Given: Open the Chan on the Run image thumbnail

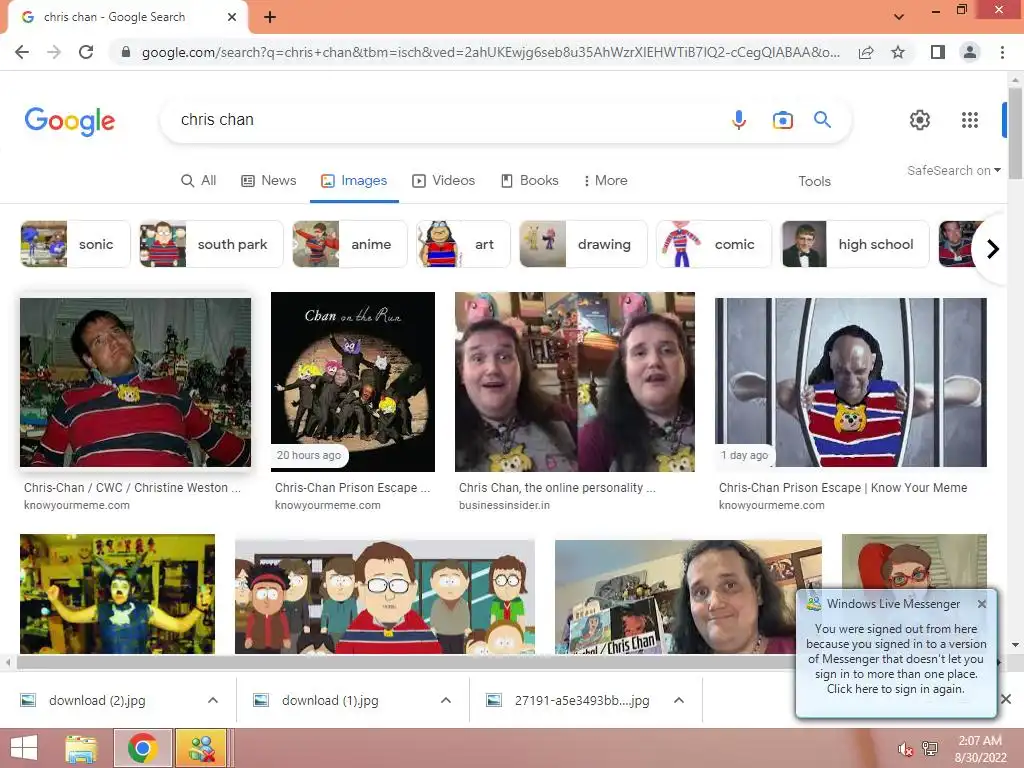Looking at the screenshot, I should [353, 381].
